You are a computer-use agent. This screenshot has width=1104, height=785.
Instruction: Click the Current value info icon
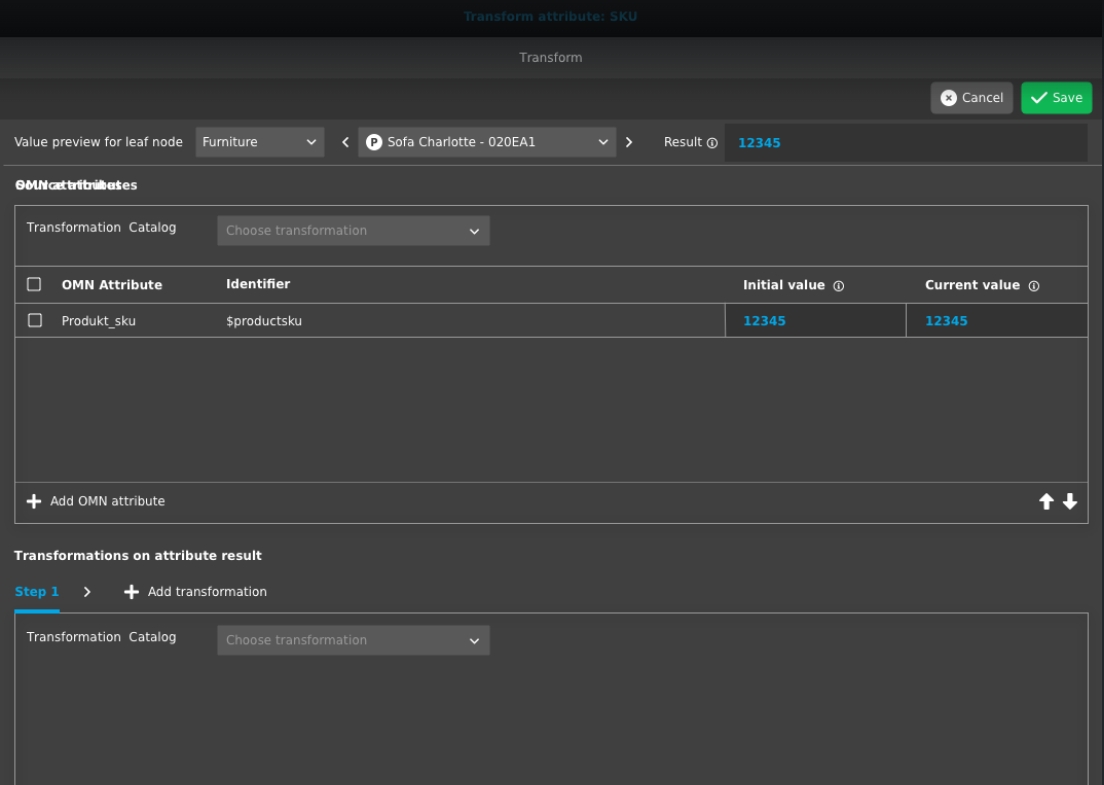coord(1033,286)
